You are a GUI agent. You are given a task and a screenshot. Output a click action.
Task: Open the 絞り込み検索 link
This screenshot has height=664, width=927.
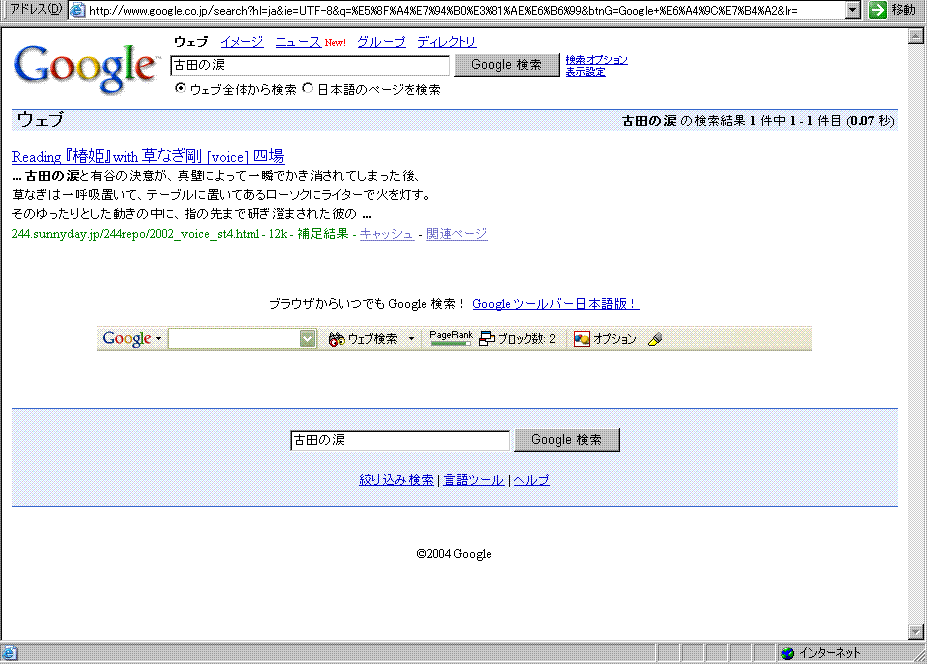[396, 480]
